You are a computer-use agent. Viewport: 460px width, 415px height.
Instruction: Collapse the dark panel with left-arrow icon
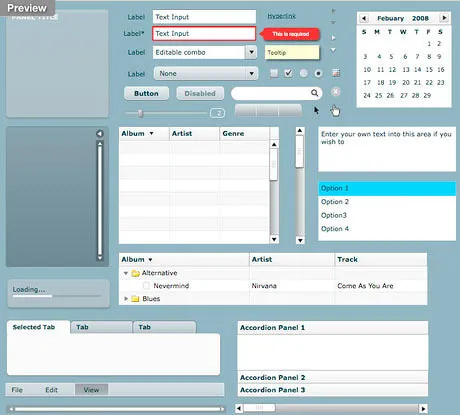(100, 134)
